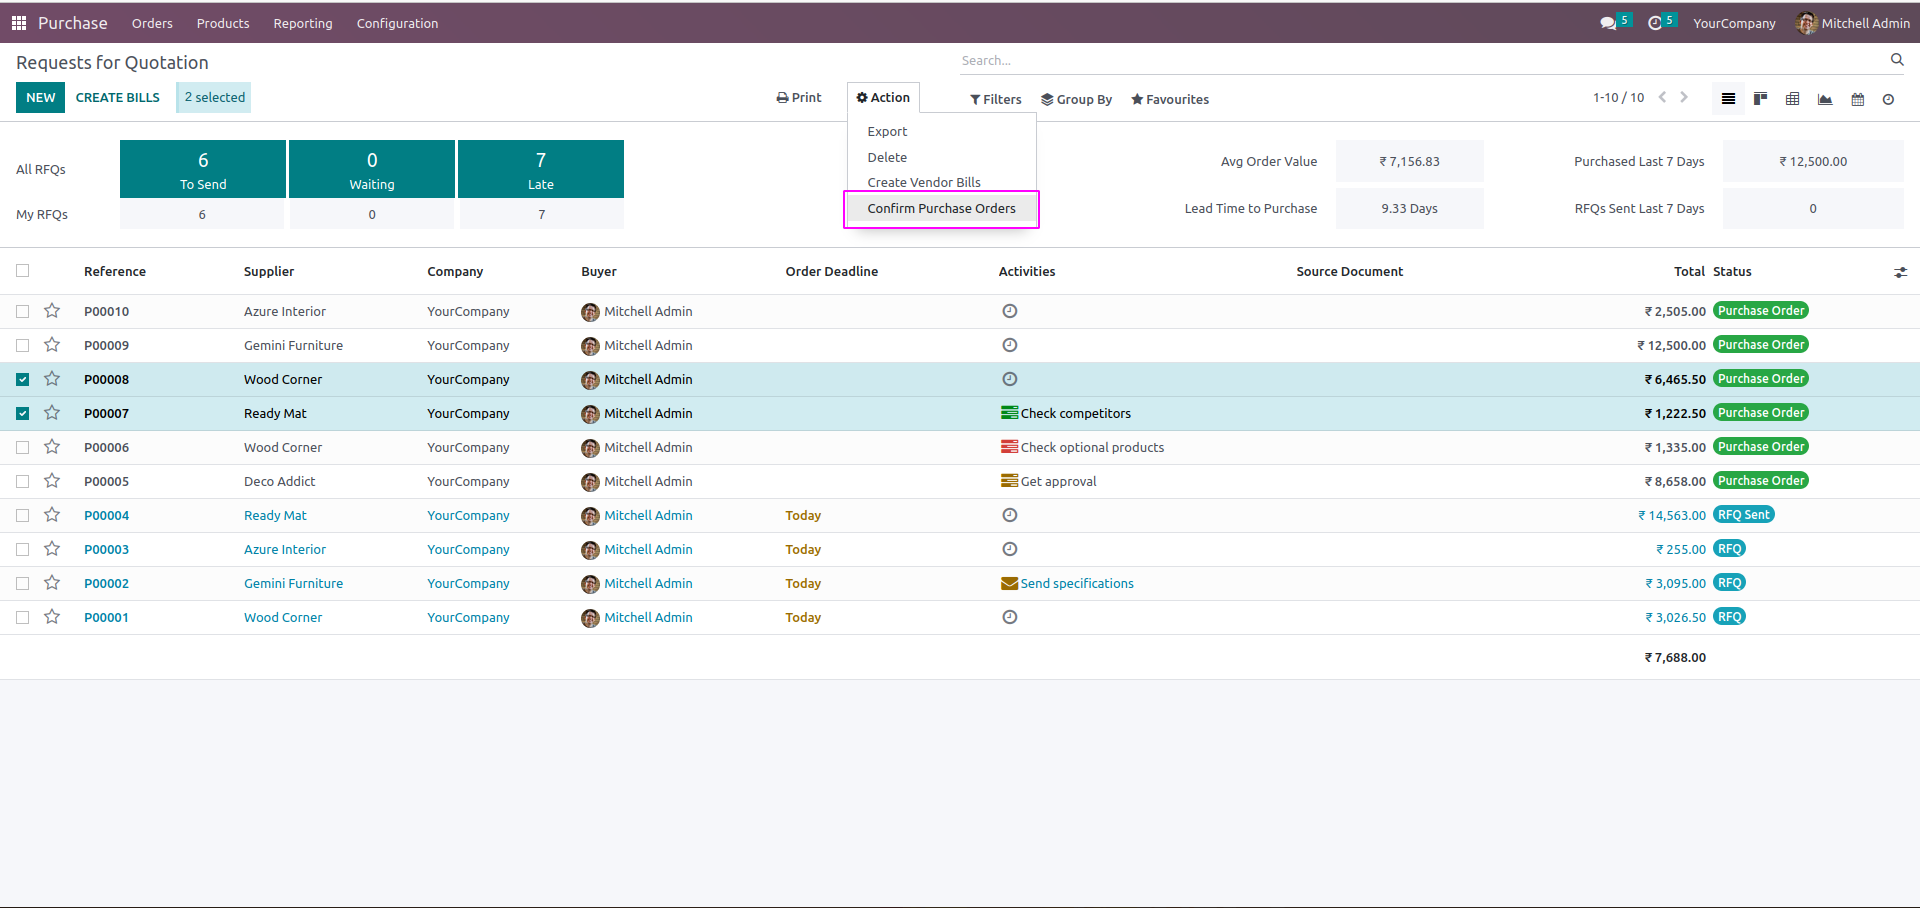Image resolution: width=1920 pixels, height=908 pixels.
Task: Switch to Kanban view
Action: point(1760,99)
